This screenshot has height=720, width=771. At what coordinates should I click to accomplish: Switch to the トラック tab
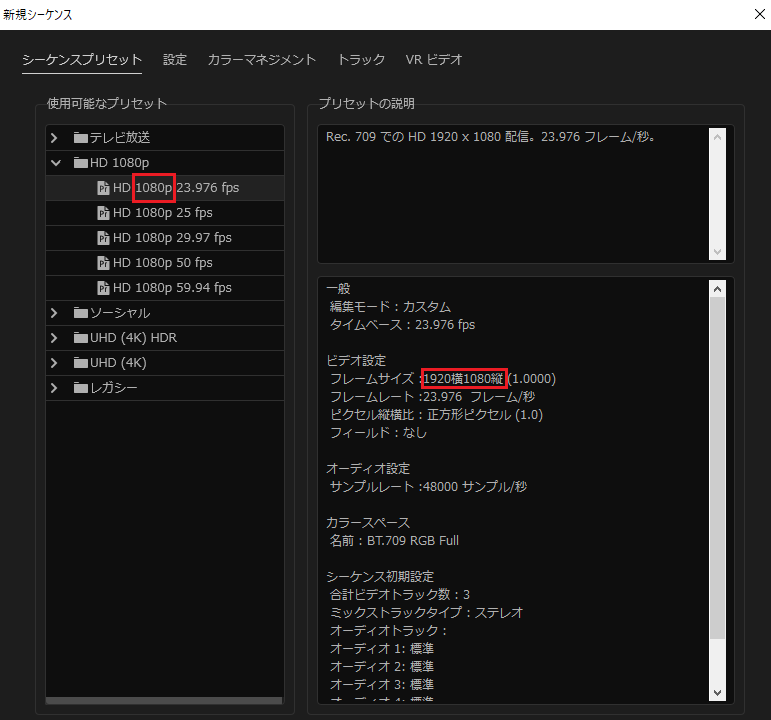(x=361, y=60)
